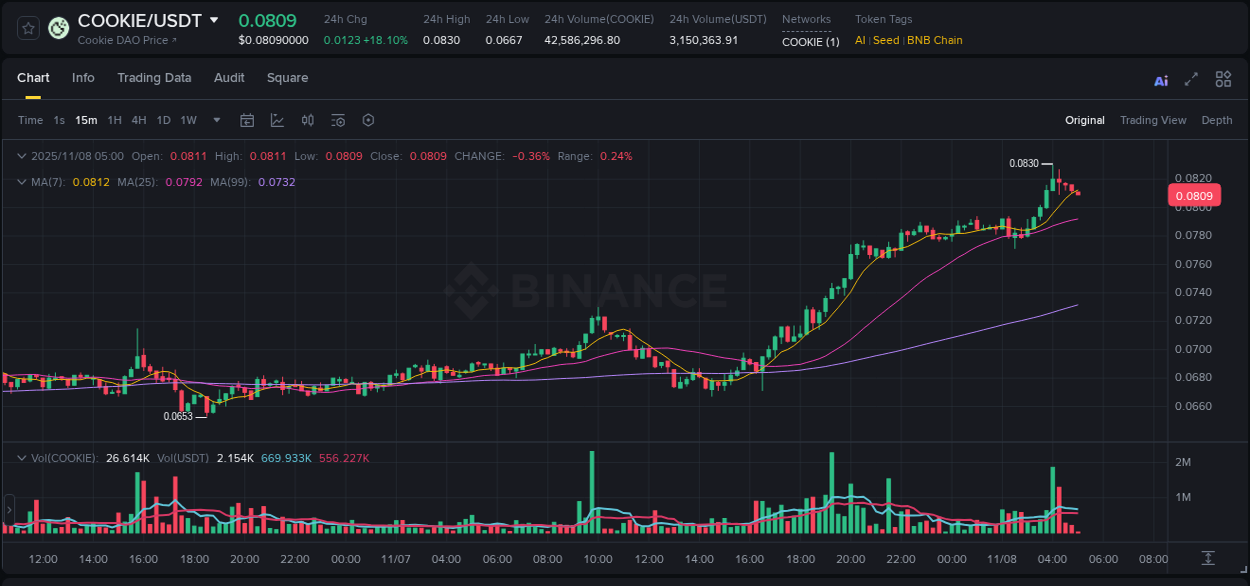
Task: Expand chart to fullscreen with diagonal arrows icon
Action: 1191,79
